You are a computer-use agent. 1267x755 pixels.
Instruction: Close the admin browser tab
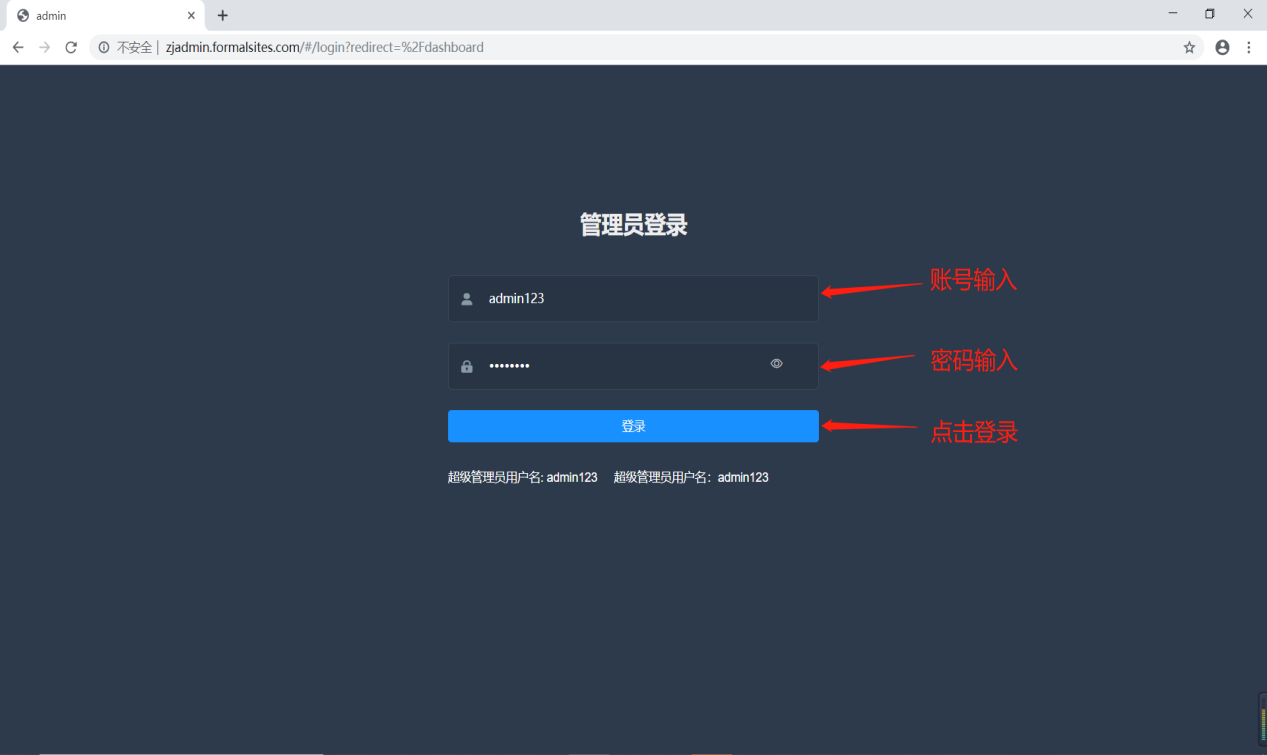(191, 16)
